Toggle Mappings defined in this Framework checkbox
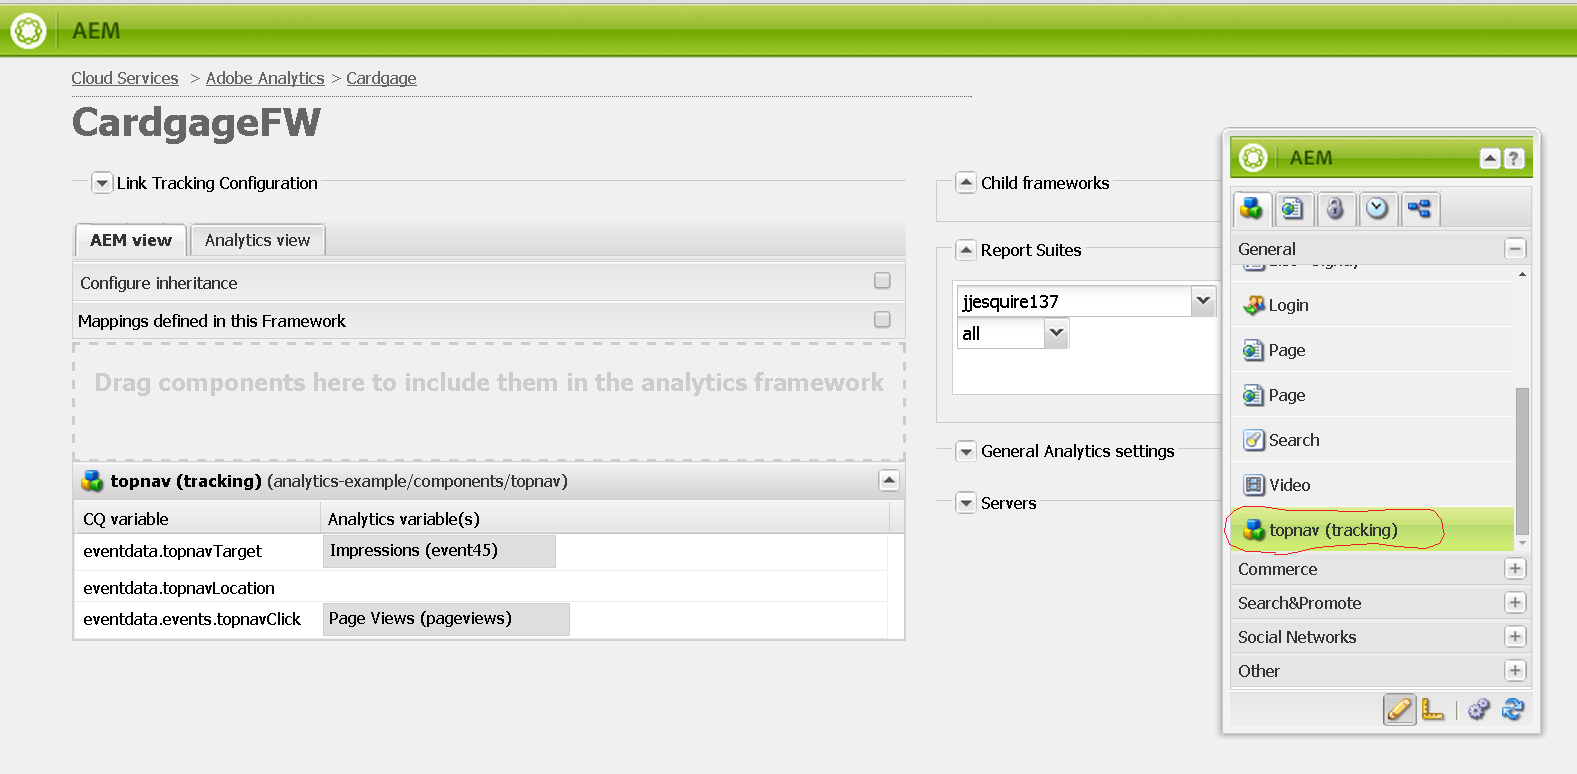 [882, 319]
